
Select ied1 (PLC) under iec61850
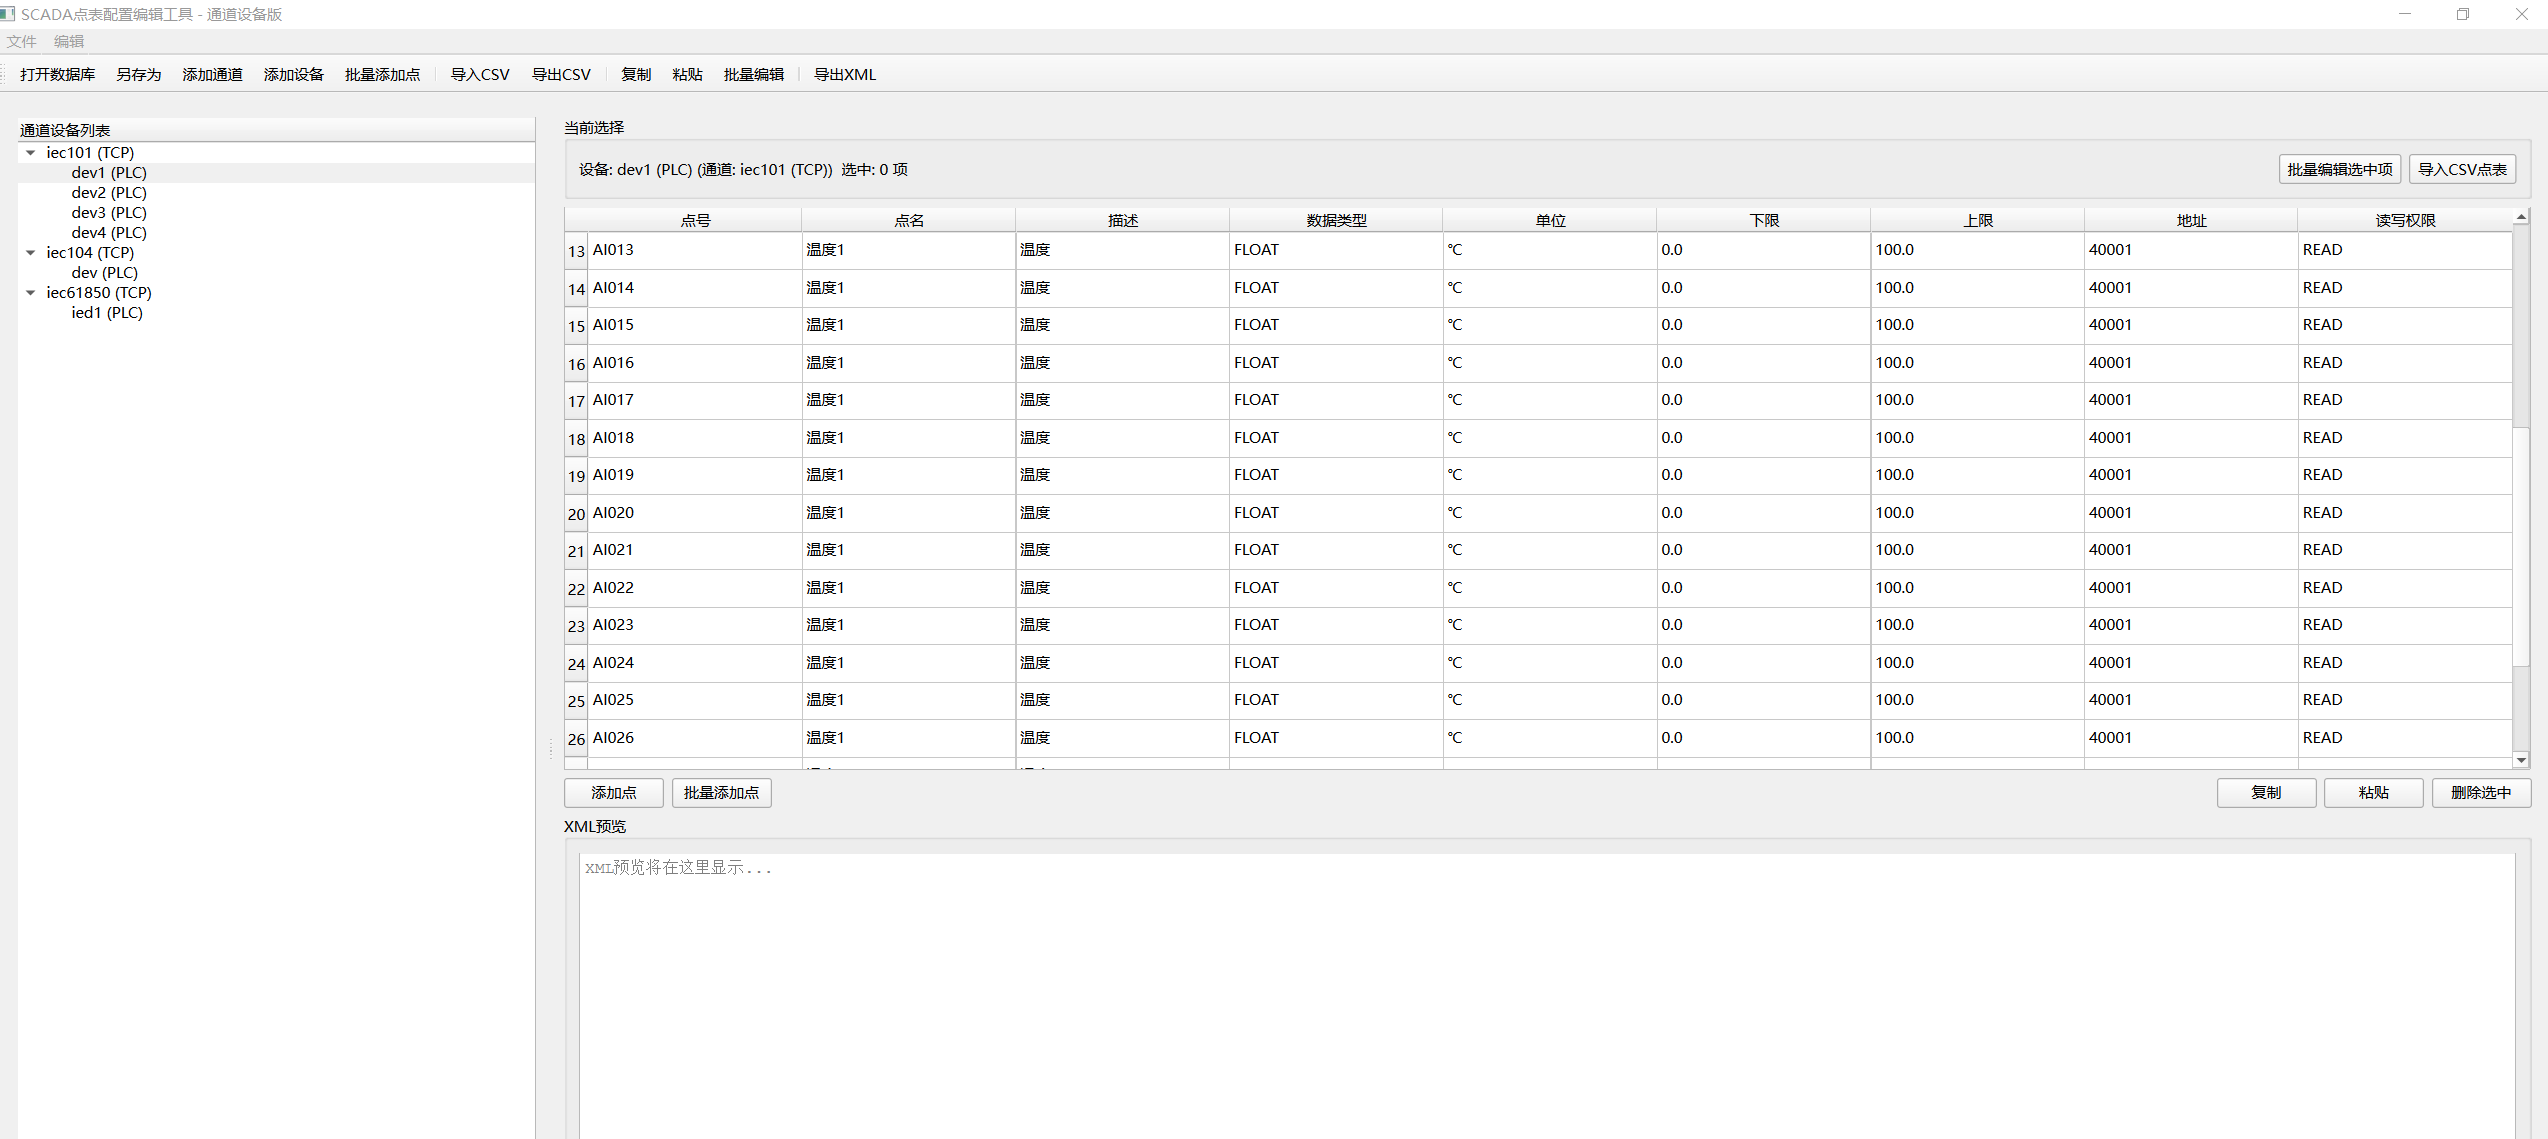(x=107, y=312)
